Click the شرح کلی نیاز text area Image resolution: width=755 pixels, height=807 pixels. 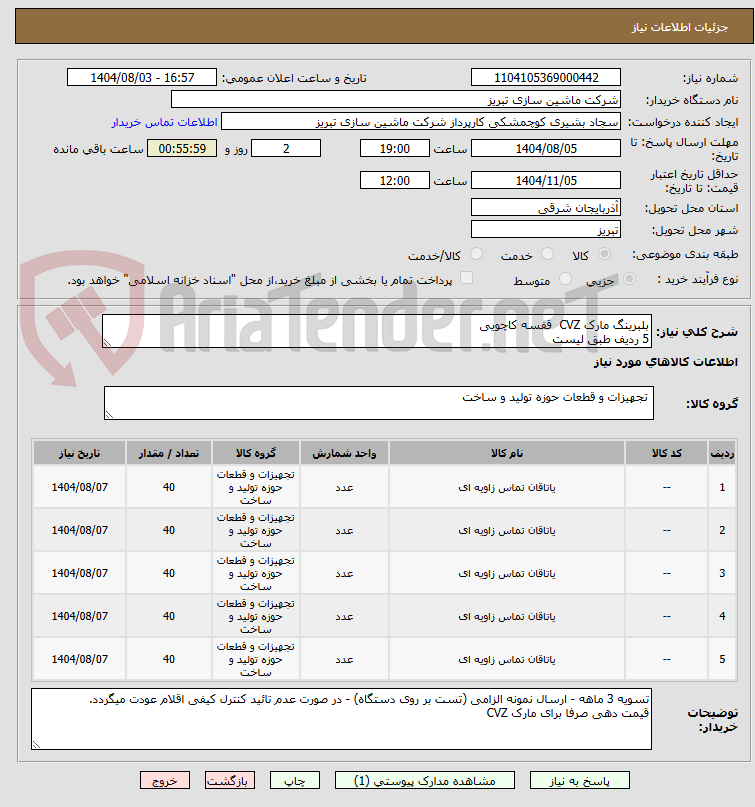[x=377, y=331]
